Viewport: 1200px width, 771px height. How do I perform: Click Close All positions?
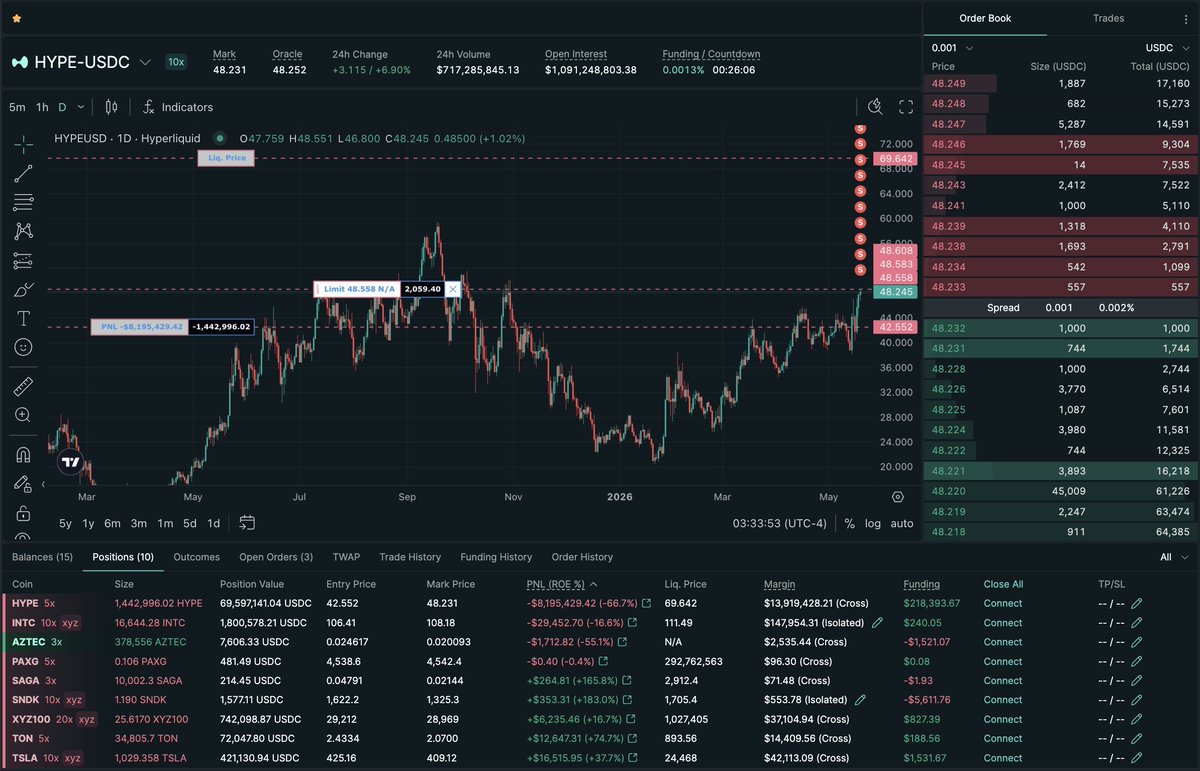point(1003,584)
